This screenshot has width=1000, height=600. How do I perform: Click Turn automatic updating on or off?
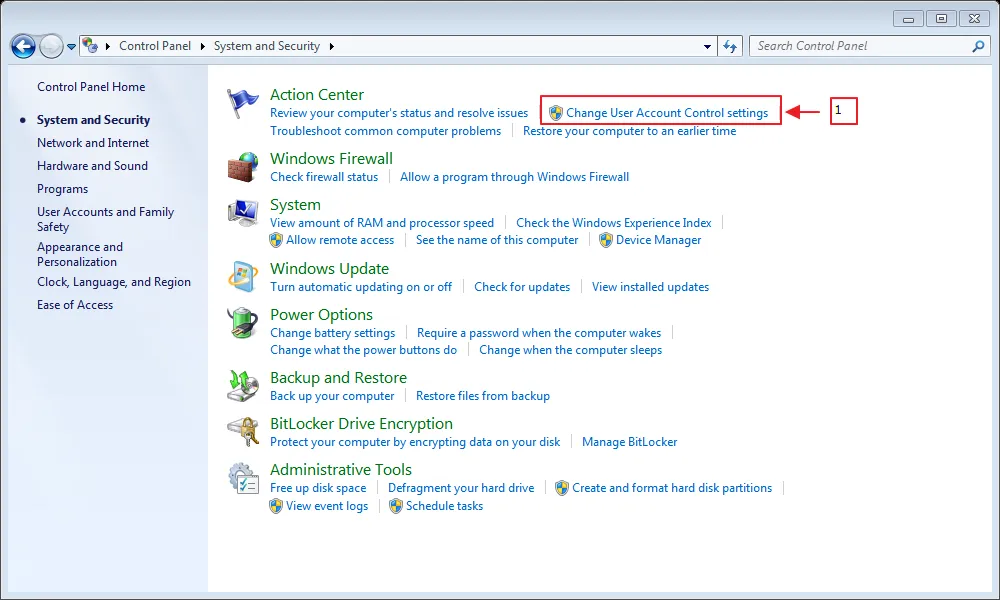click(x=361, y=287)
